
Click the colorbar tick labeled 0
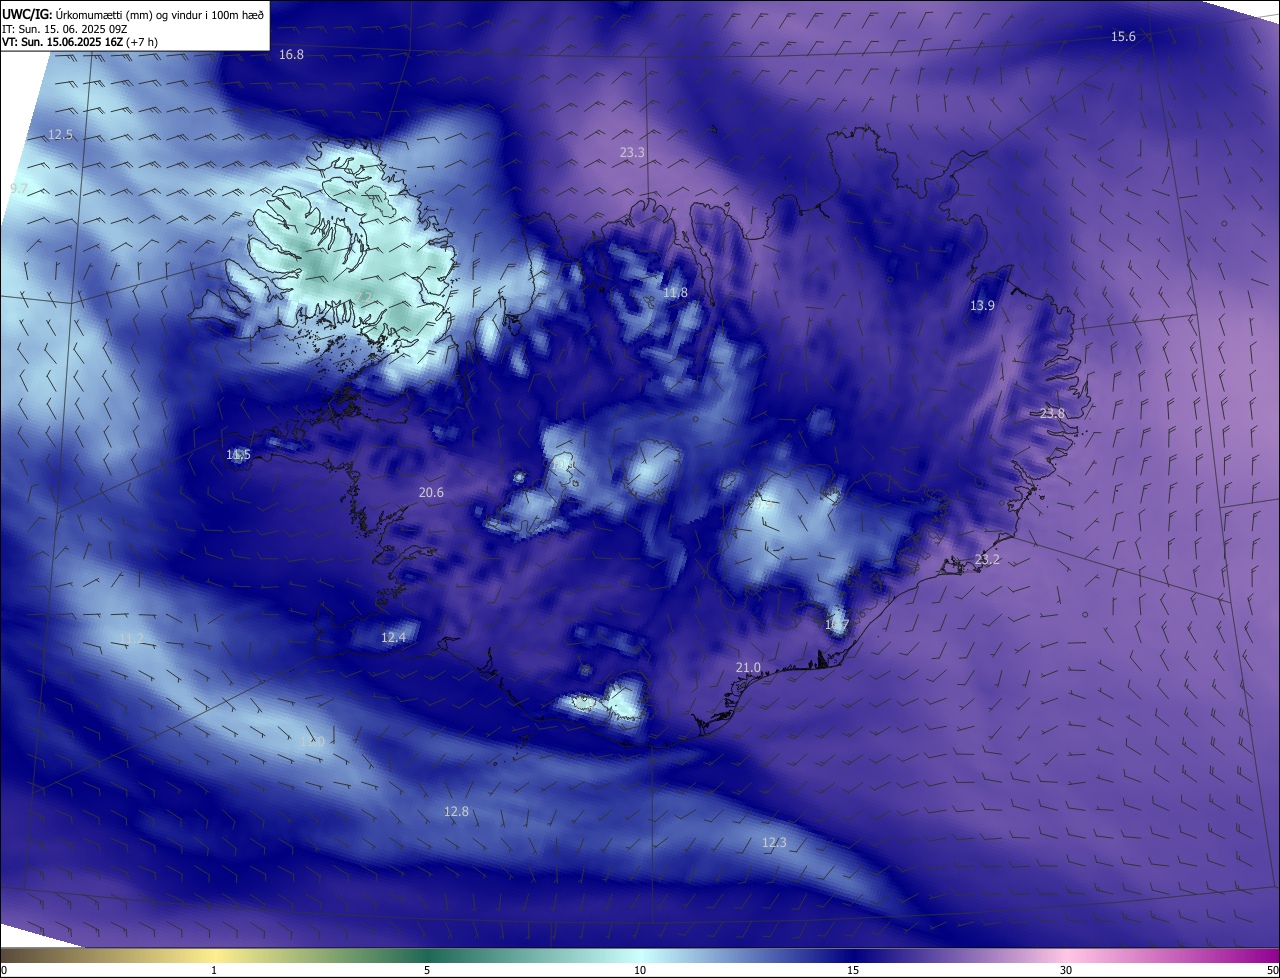pyautogui.click(x=4, y=970)
